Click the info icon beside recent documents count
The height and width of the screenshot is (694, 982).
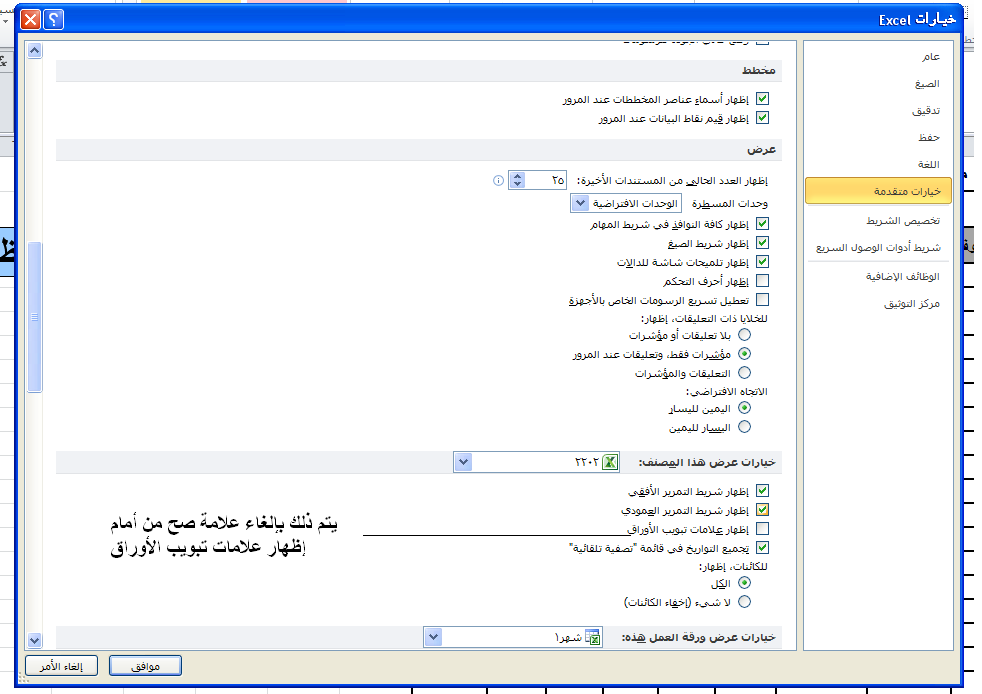(499, 180)
